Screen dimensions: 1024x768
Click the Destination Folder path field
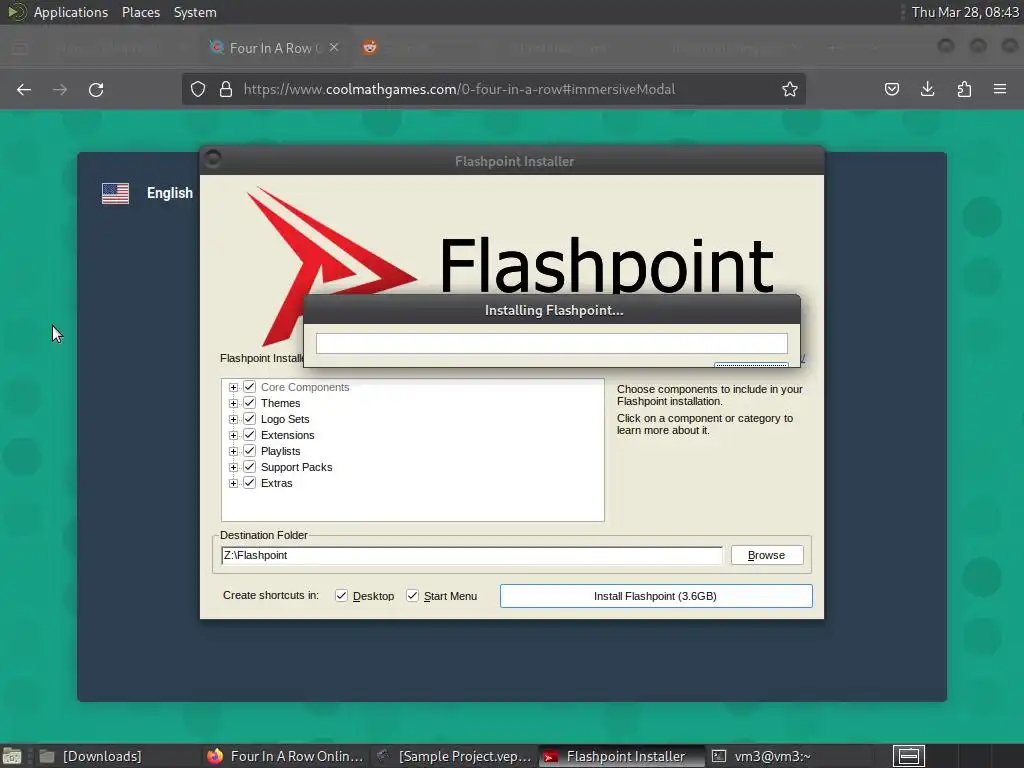472,555
